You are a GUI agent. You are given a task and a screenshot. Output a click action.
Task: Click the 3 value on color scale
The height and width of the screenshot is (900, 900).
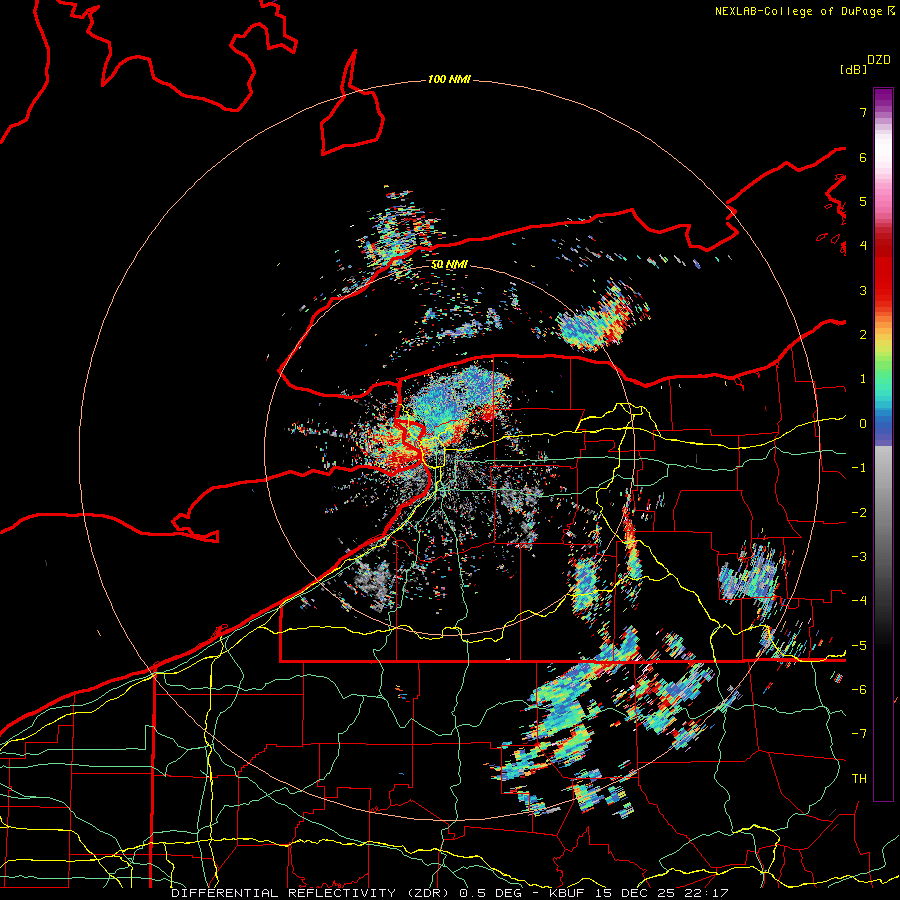tap(863, 290)
